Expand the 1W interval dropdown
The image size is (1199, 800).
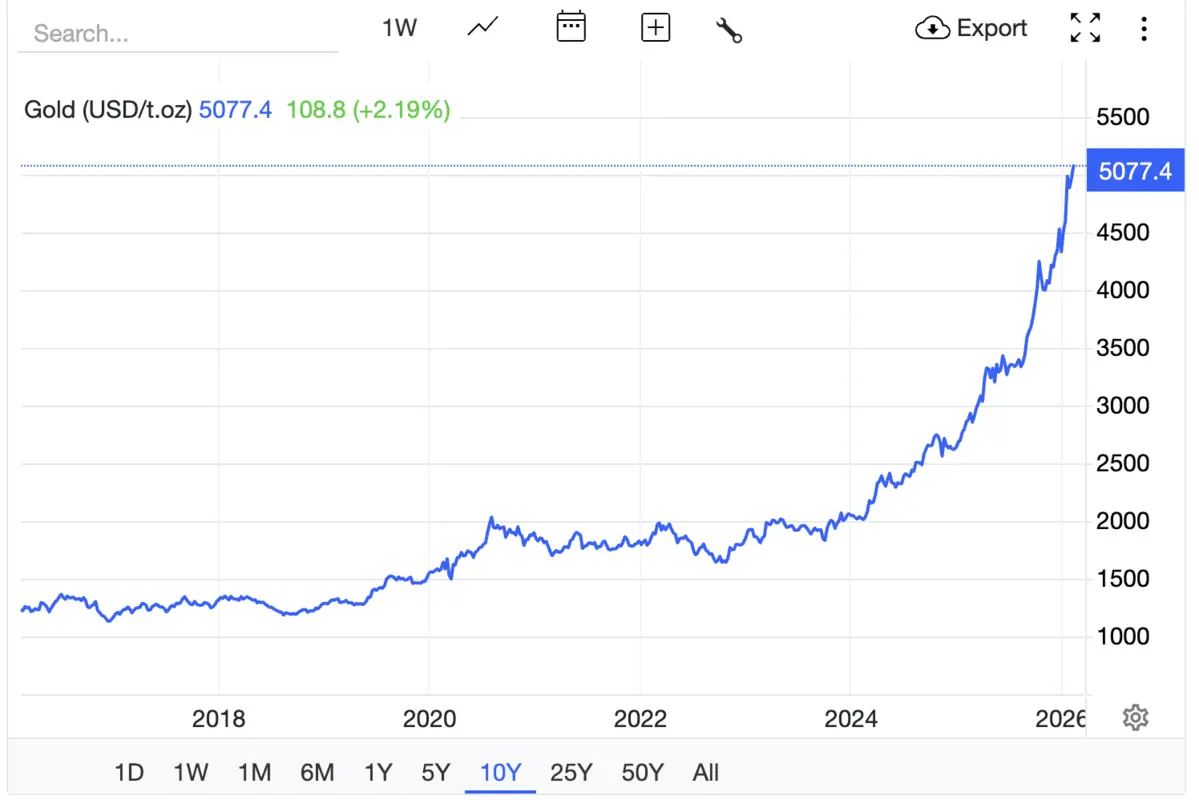(x=399, y=28)
